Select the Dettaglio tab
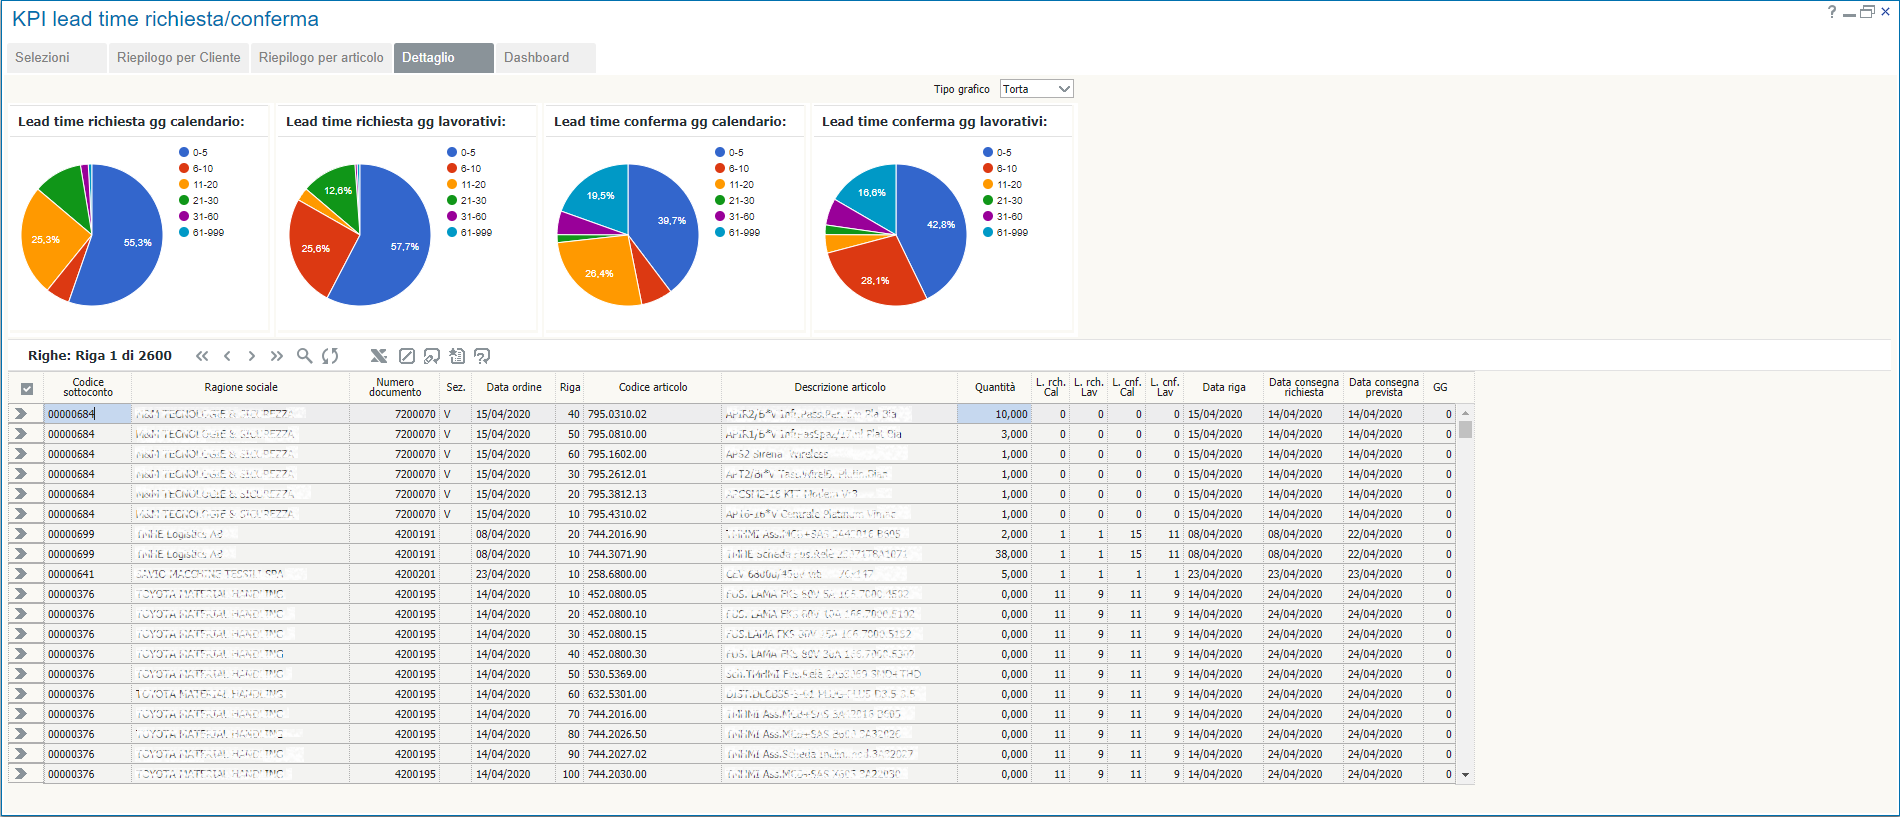The image size is (1900, 817). [x=443, y=58]
